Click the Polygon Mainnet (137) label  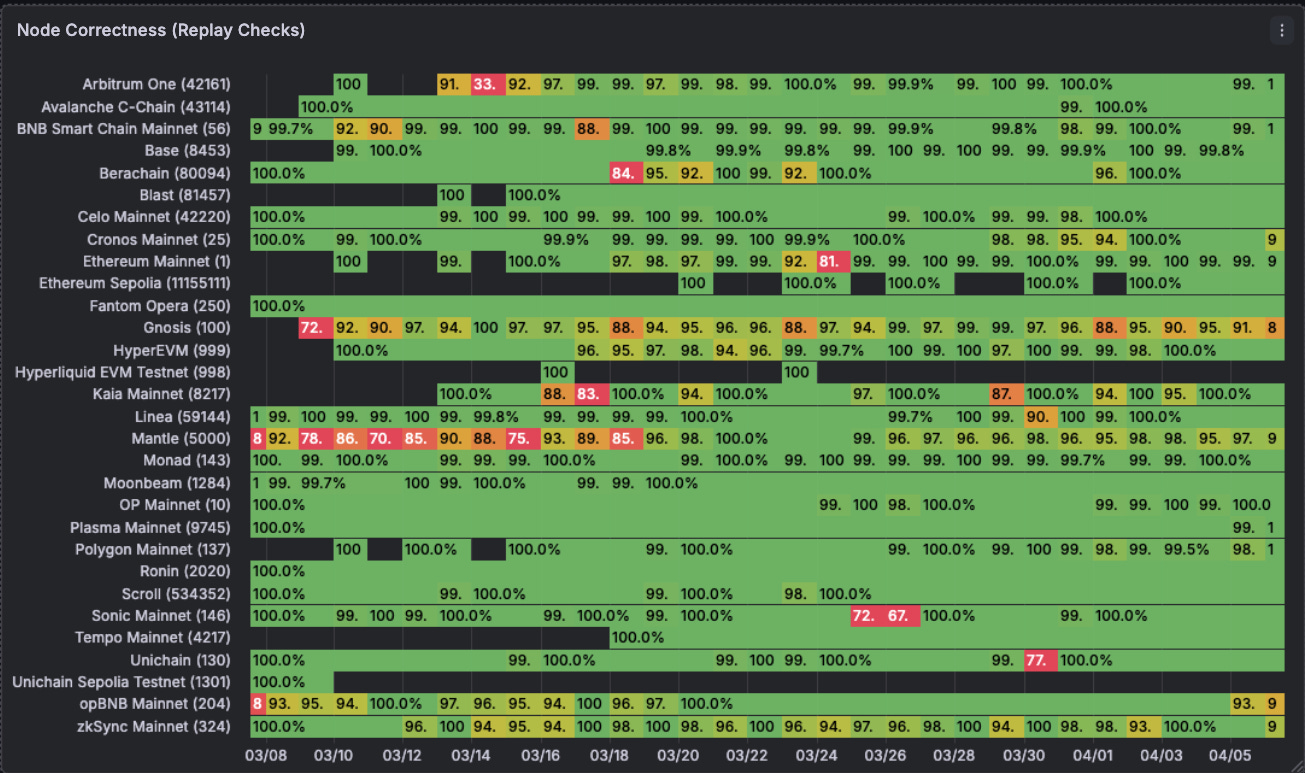point(153,549)
